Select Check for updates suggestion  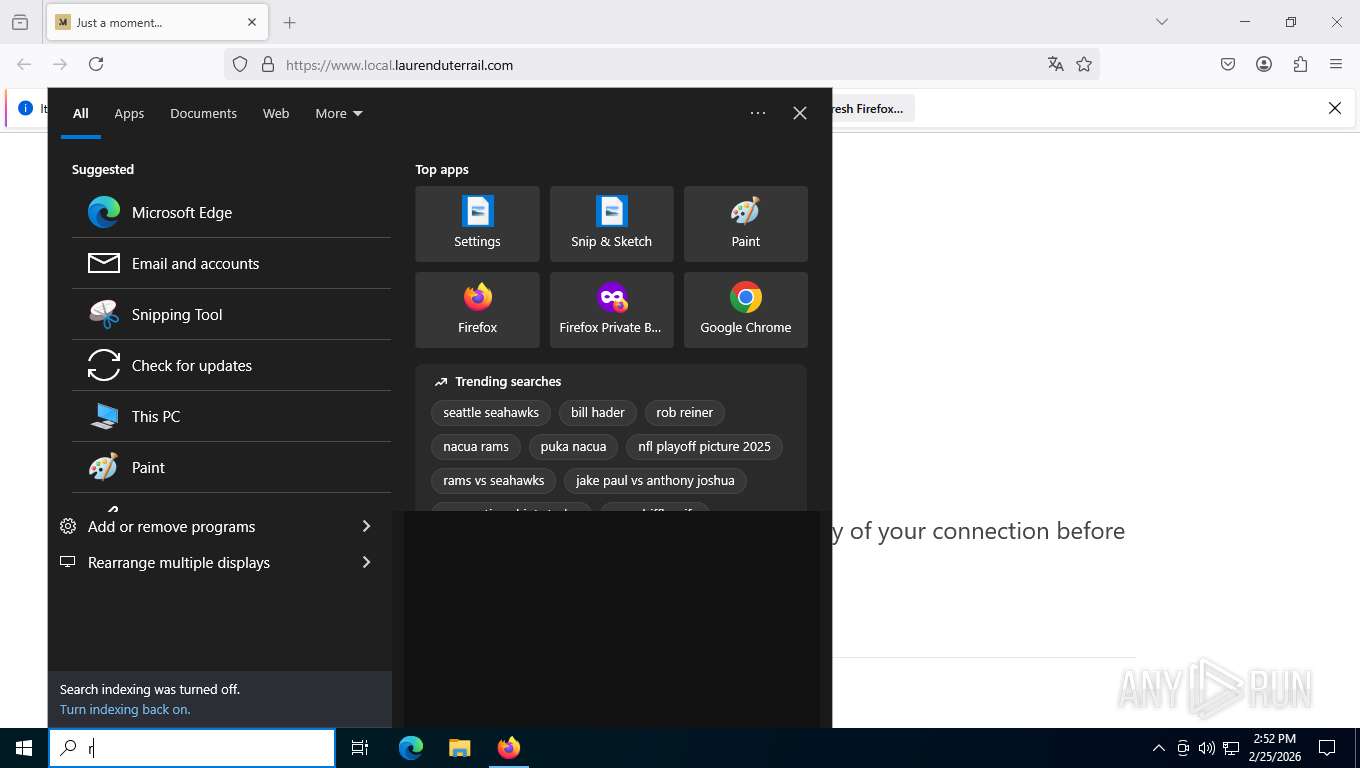(231, 365)
